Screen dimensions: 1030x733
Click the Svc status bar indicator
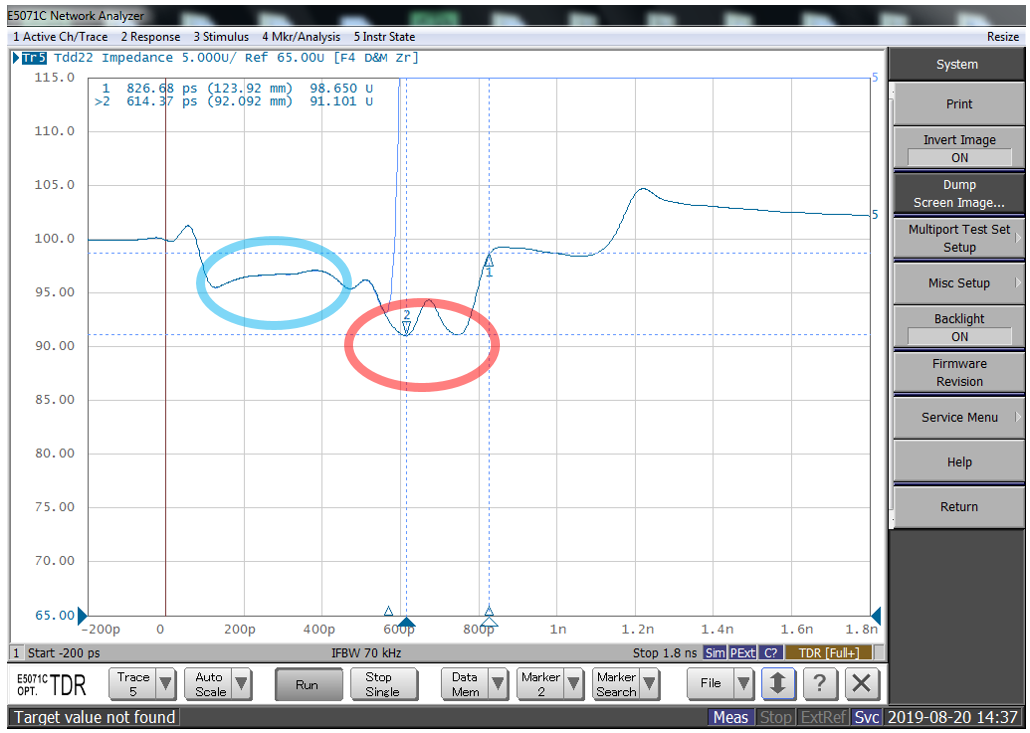point(866,717)
